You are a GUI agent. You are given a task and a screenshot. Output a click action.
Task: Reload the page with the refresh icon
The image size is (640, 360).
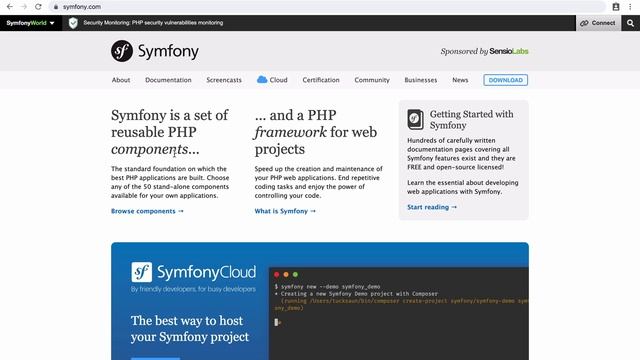pos(38,7)
